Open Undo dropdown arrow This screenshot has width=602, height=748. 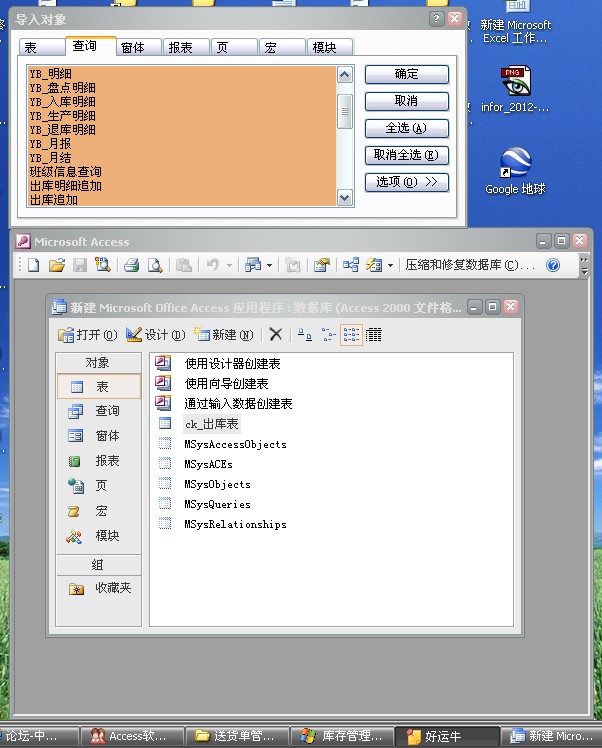(229, 265)
